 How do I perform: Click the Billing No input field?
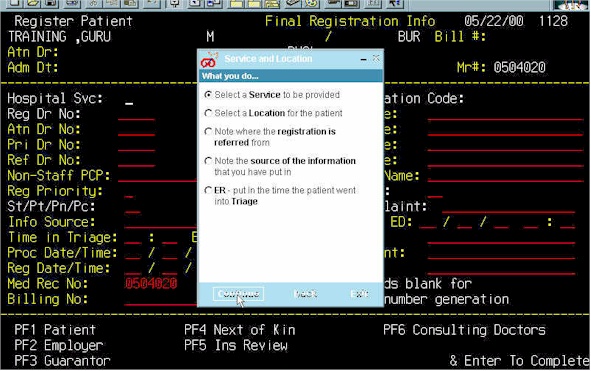(161, 300)
